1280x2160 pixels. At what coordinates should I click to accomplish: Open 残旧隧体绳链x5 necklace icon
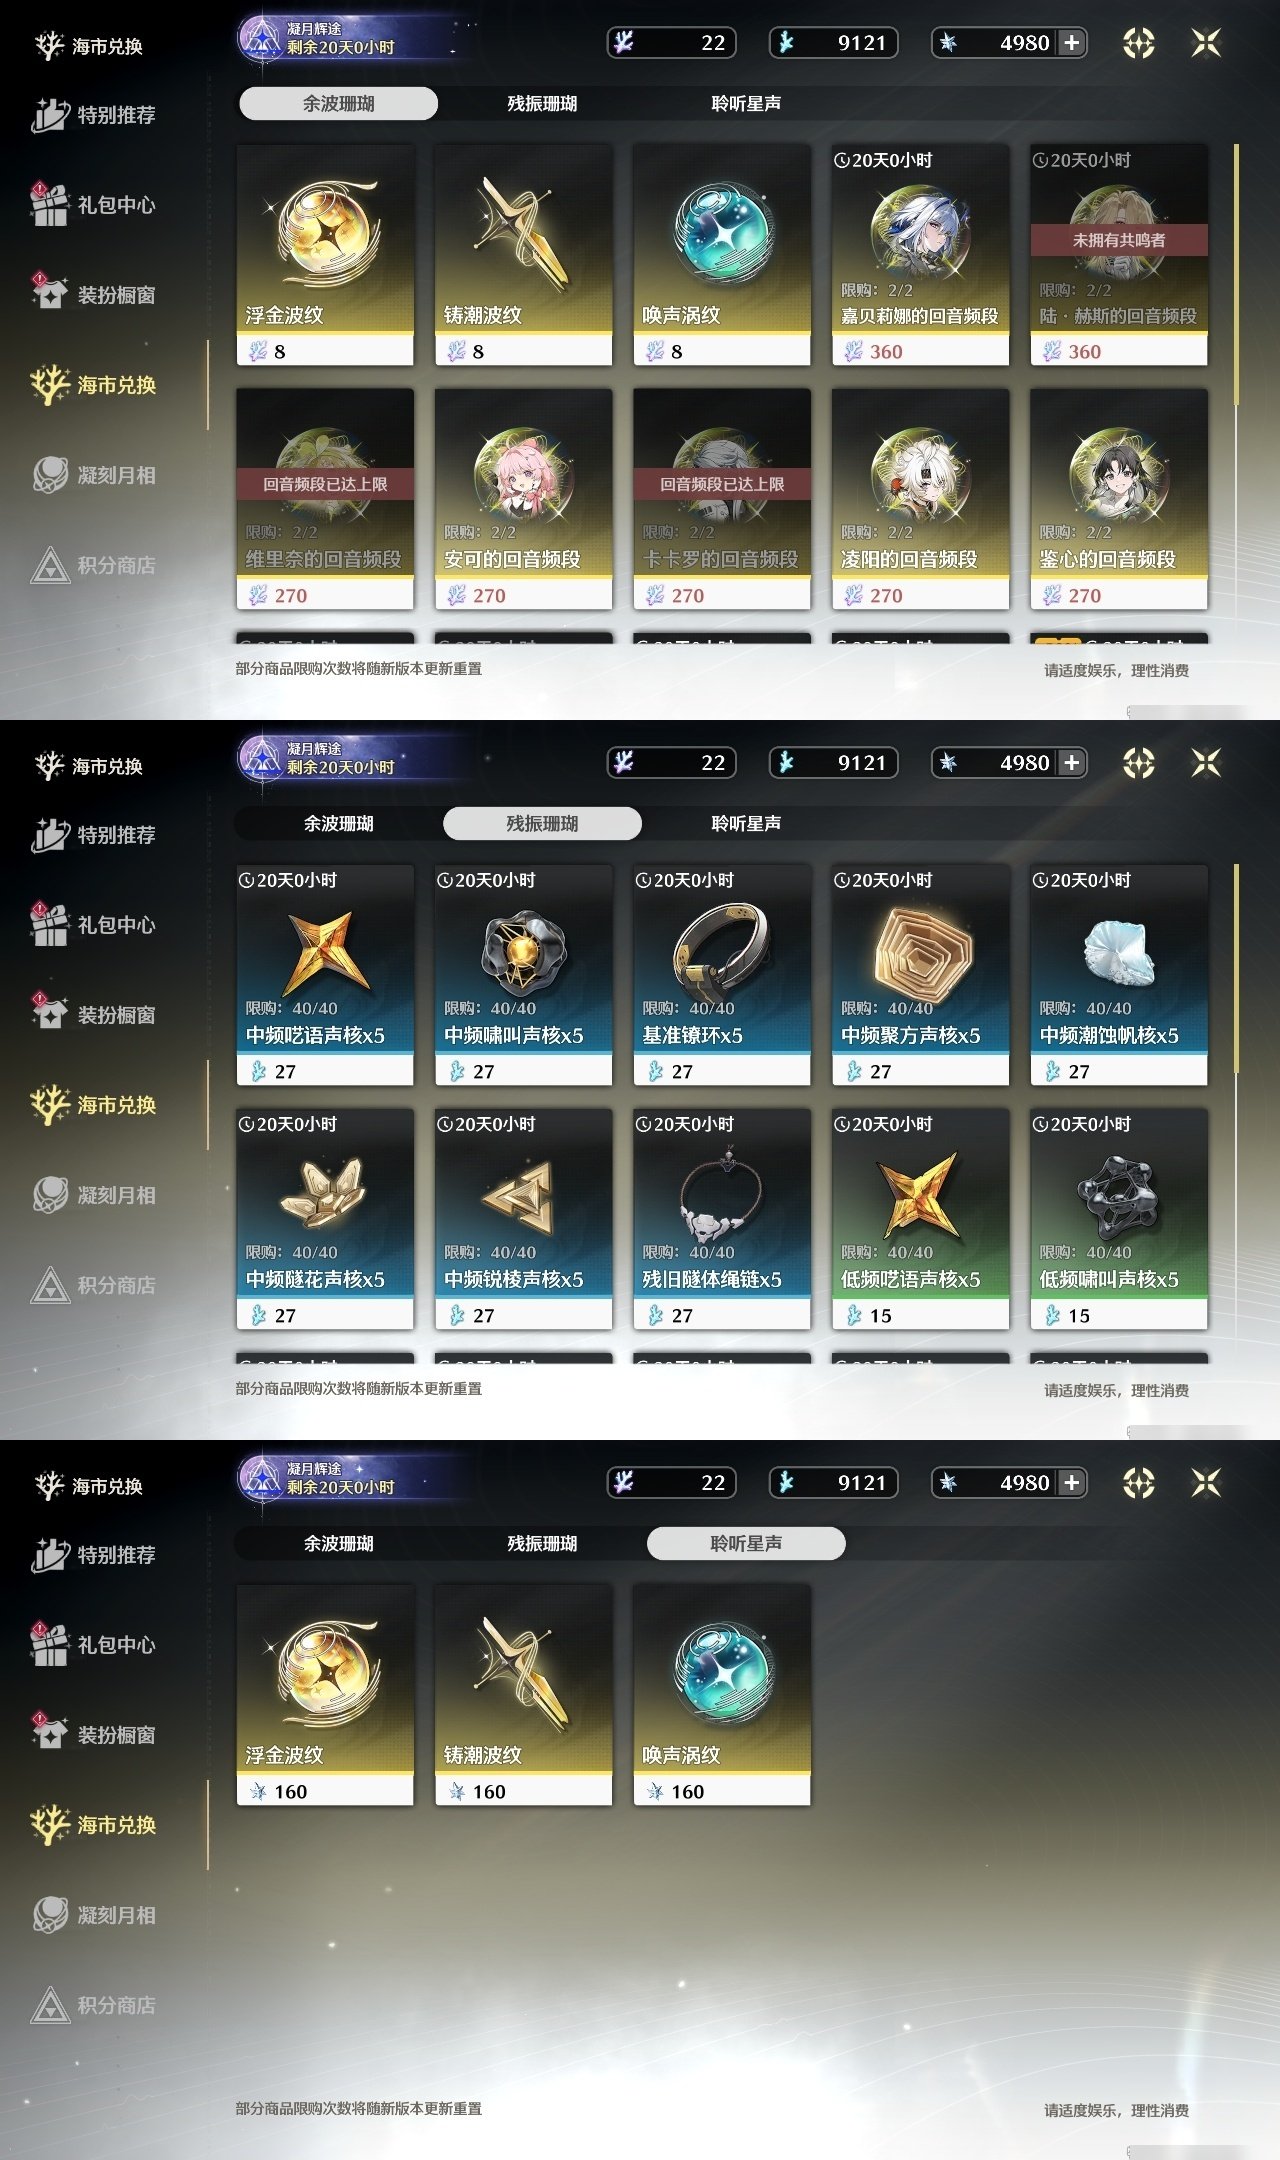[721, 1194]
